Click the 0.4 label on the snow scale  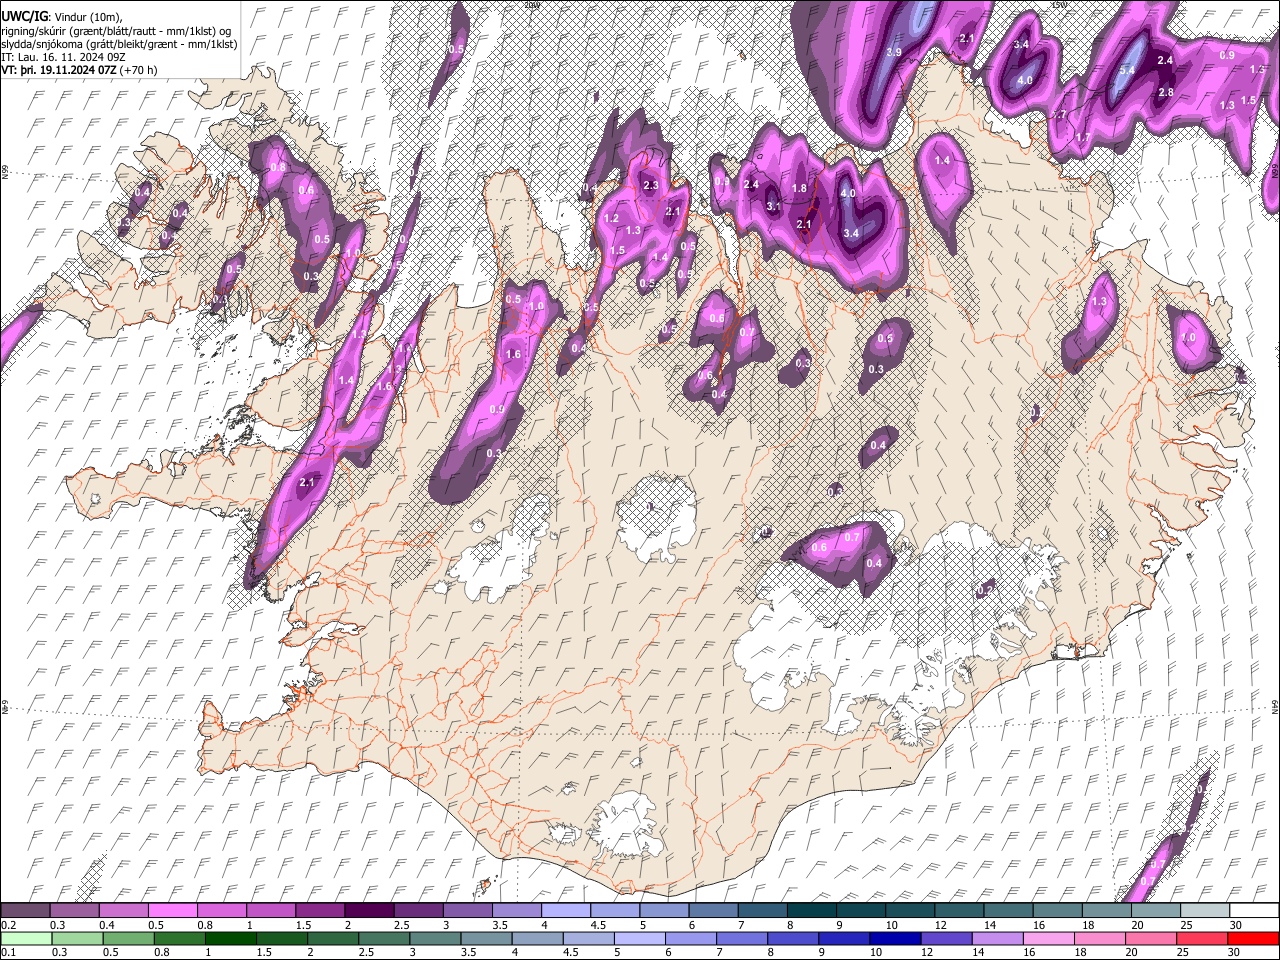[108, 925]
